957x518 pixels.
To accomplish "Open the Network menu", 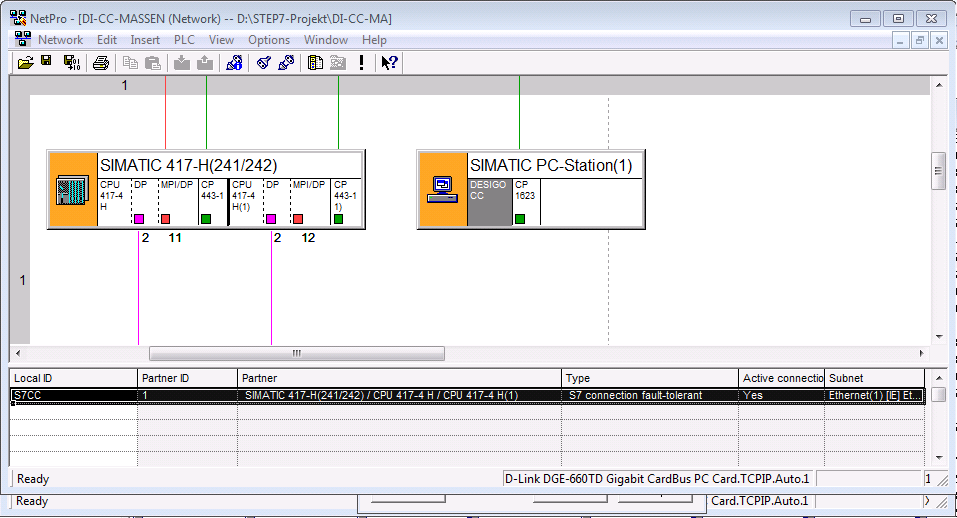I will 60,40.
